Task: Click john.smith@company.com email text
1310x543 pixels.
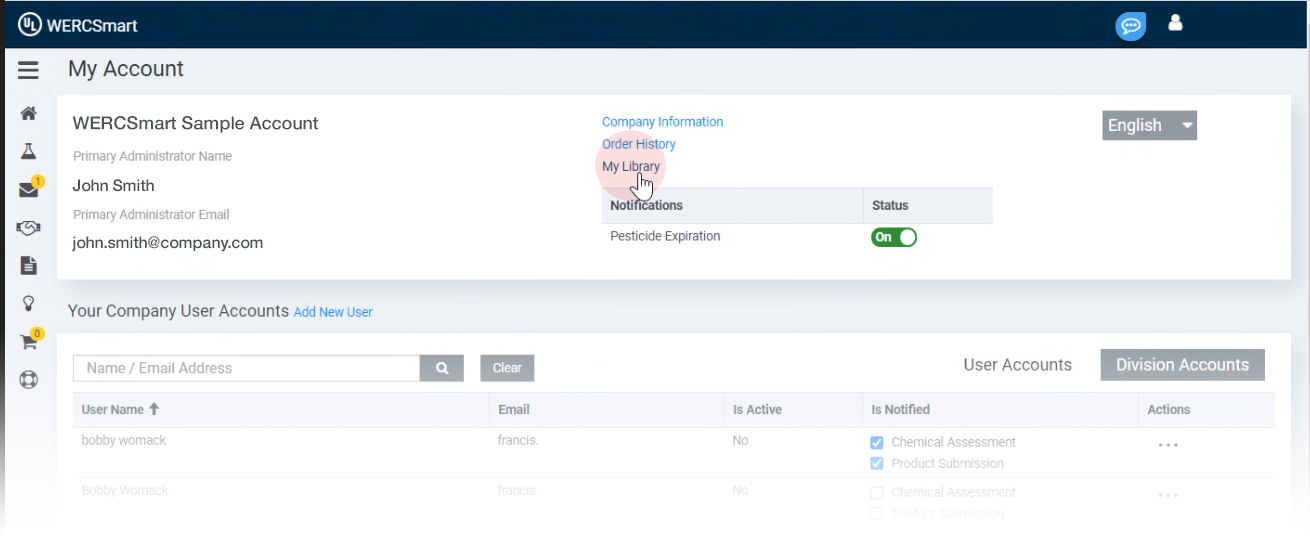Action: [x=168, y=242]
